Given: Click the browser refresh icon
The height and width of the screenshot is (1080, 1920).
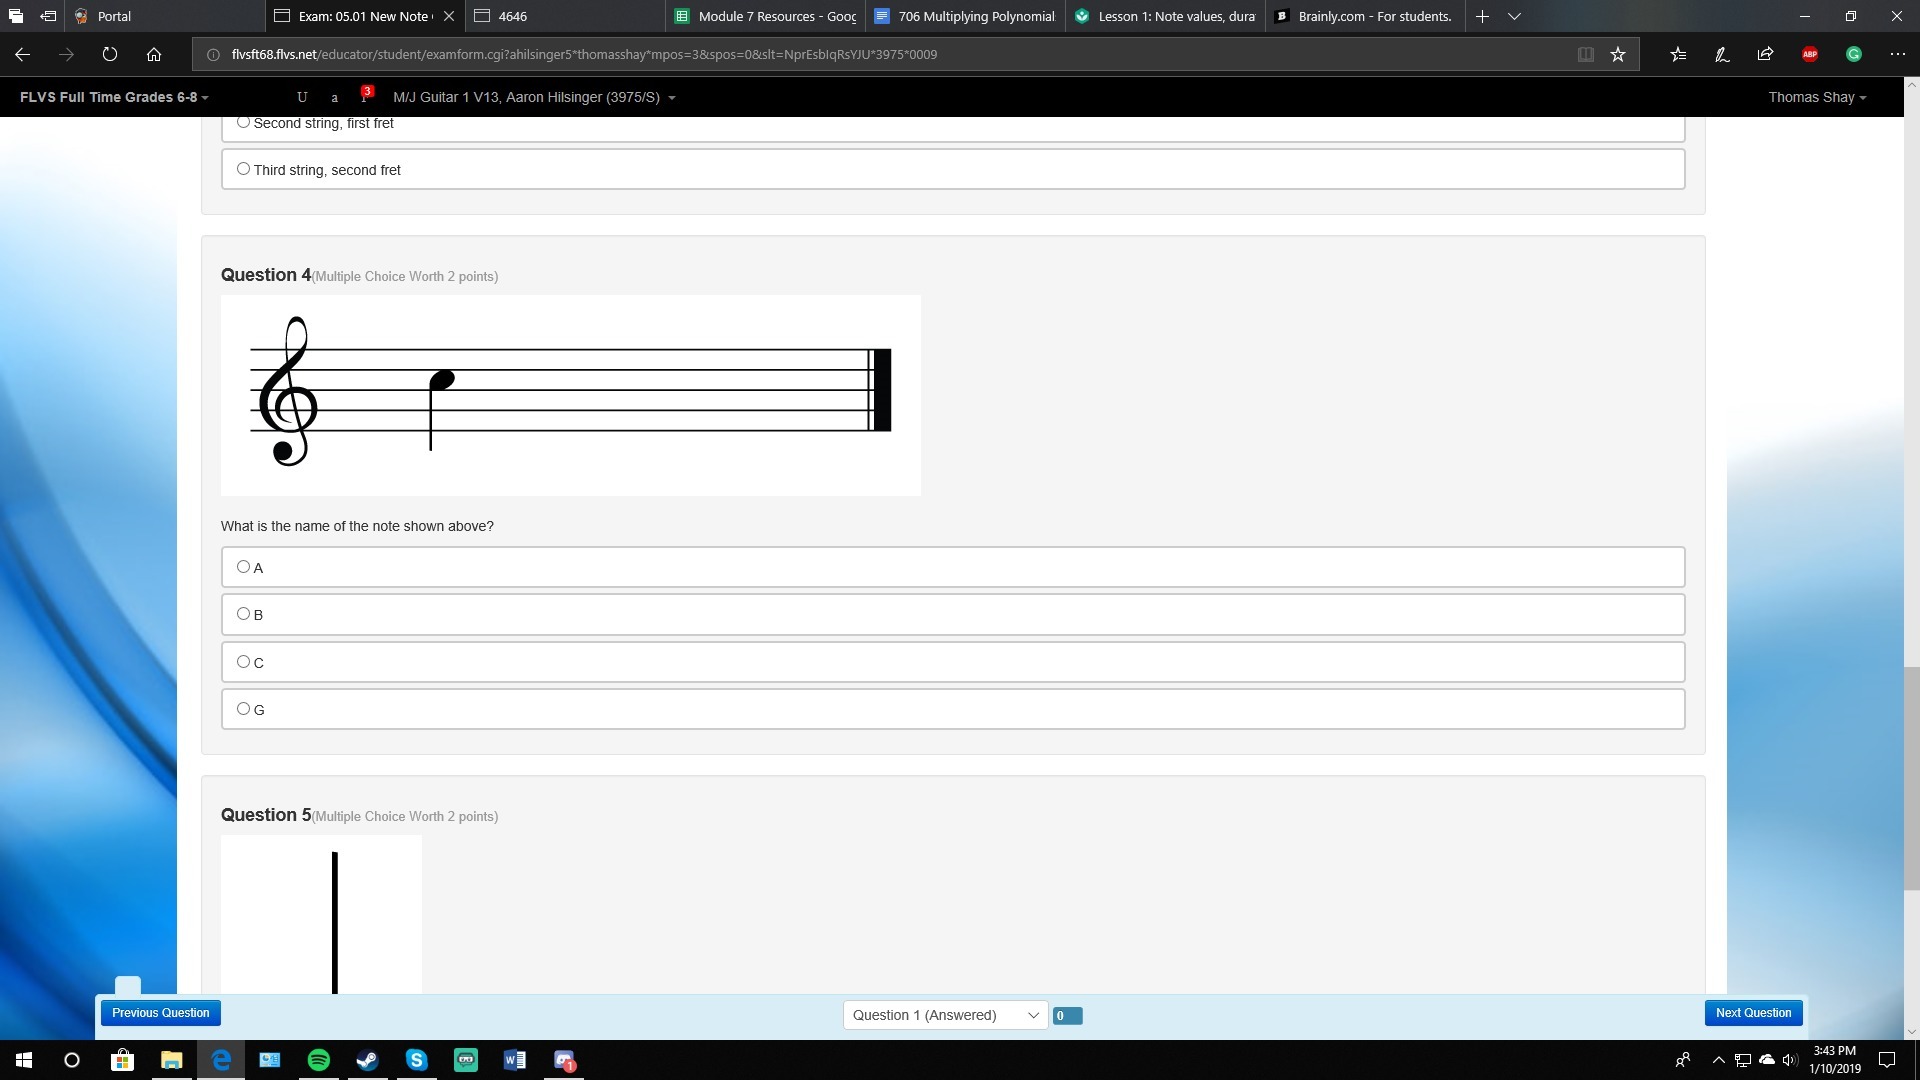Looking at the screenshot, I should coord(110,54).
